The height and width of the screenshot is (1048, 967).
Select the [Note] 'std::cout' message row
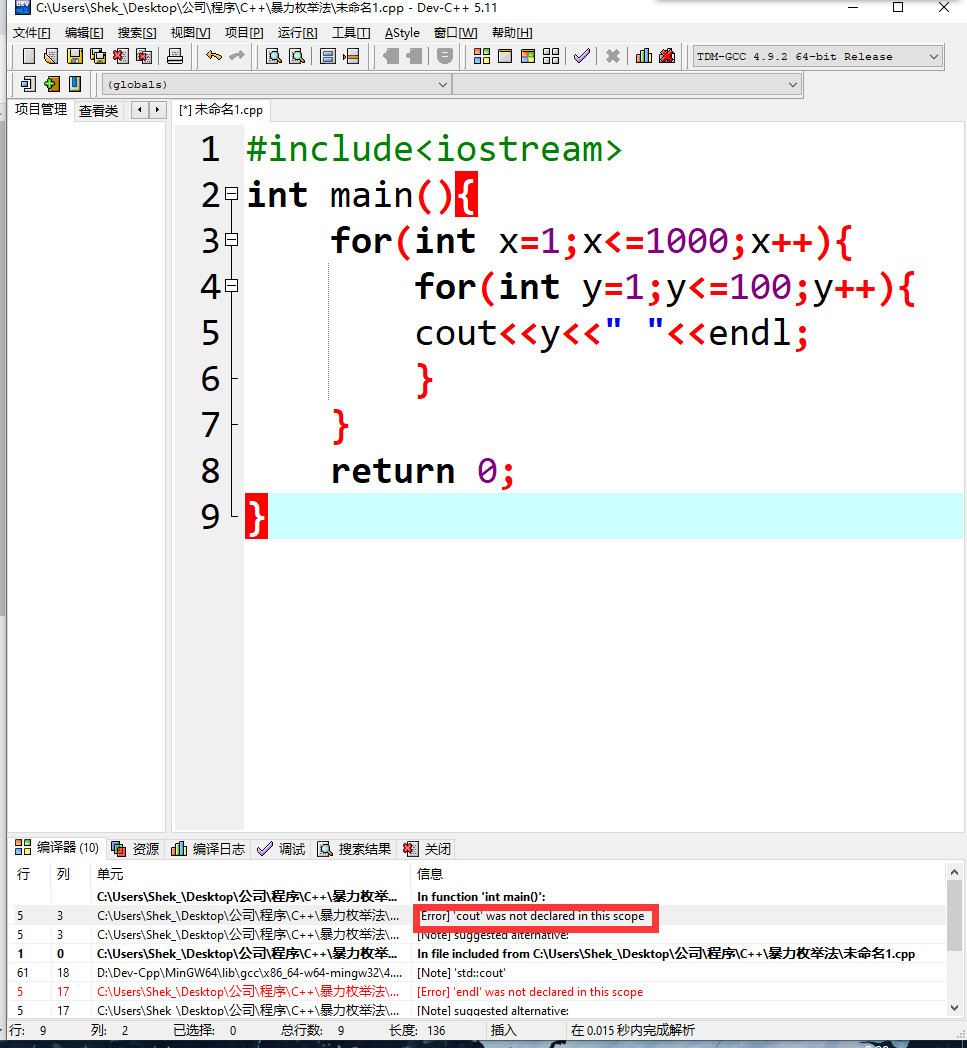(478, 972)
